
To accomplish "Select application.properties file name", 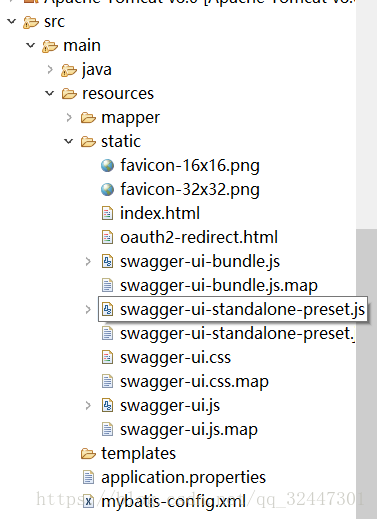I will [x=184, y=478].
